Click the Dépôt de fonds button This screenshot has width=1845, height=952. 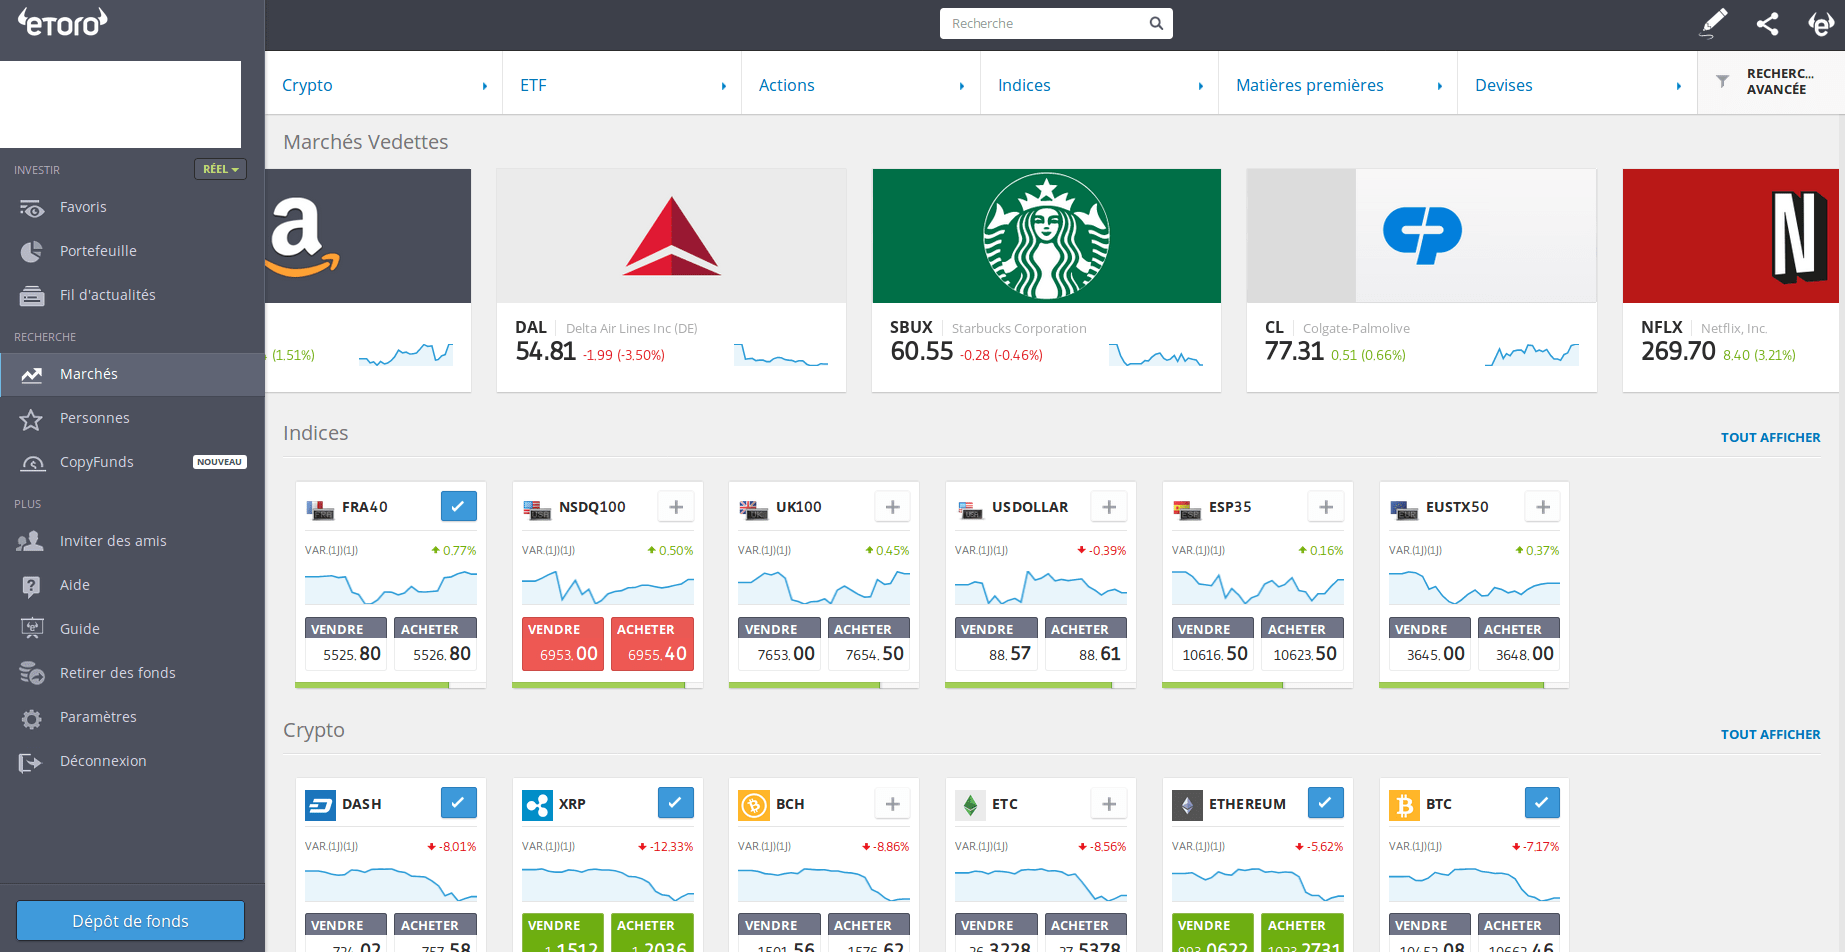[x=130, y=921]
